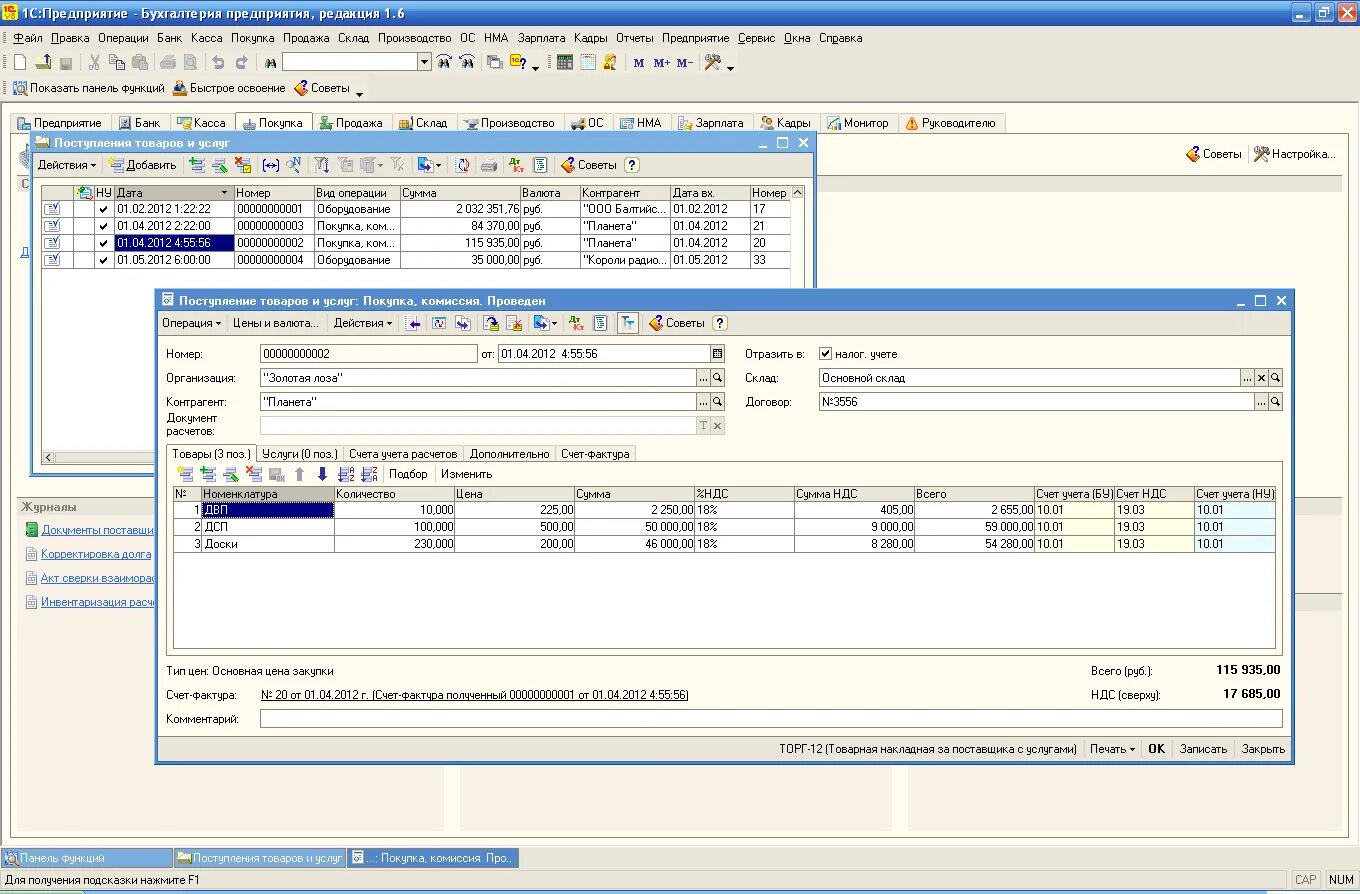
Task: Open the calendar icon in main toolbar
Action: 588,62
